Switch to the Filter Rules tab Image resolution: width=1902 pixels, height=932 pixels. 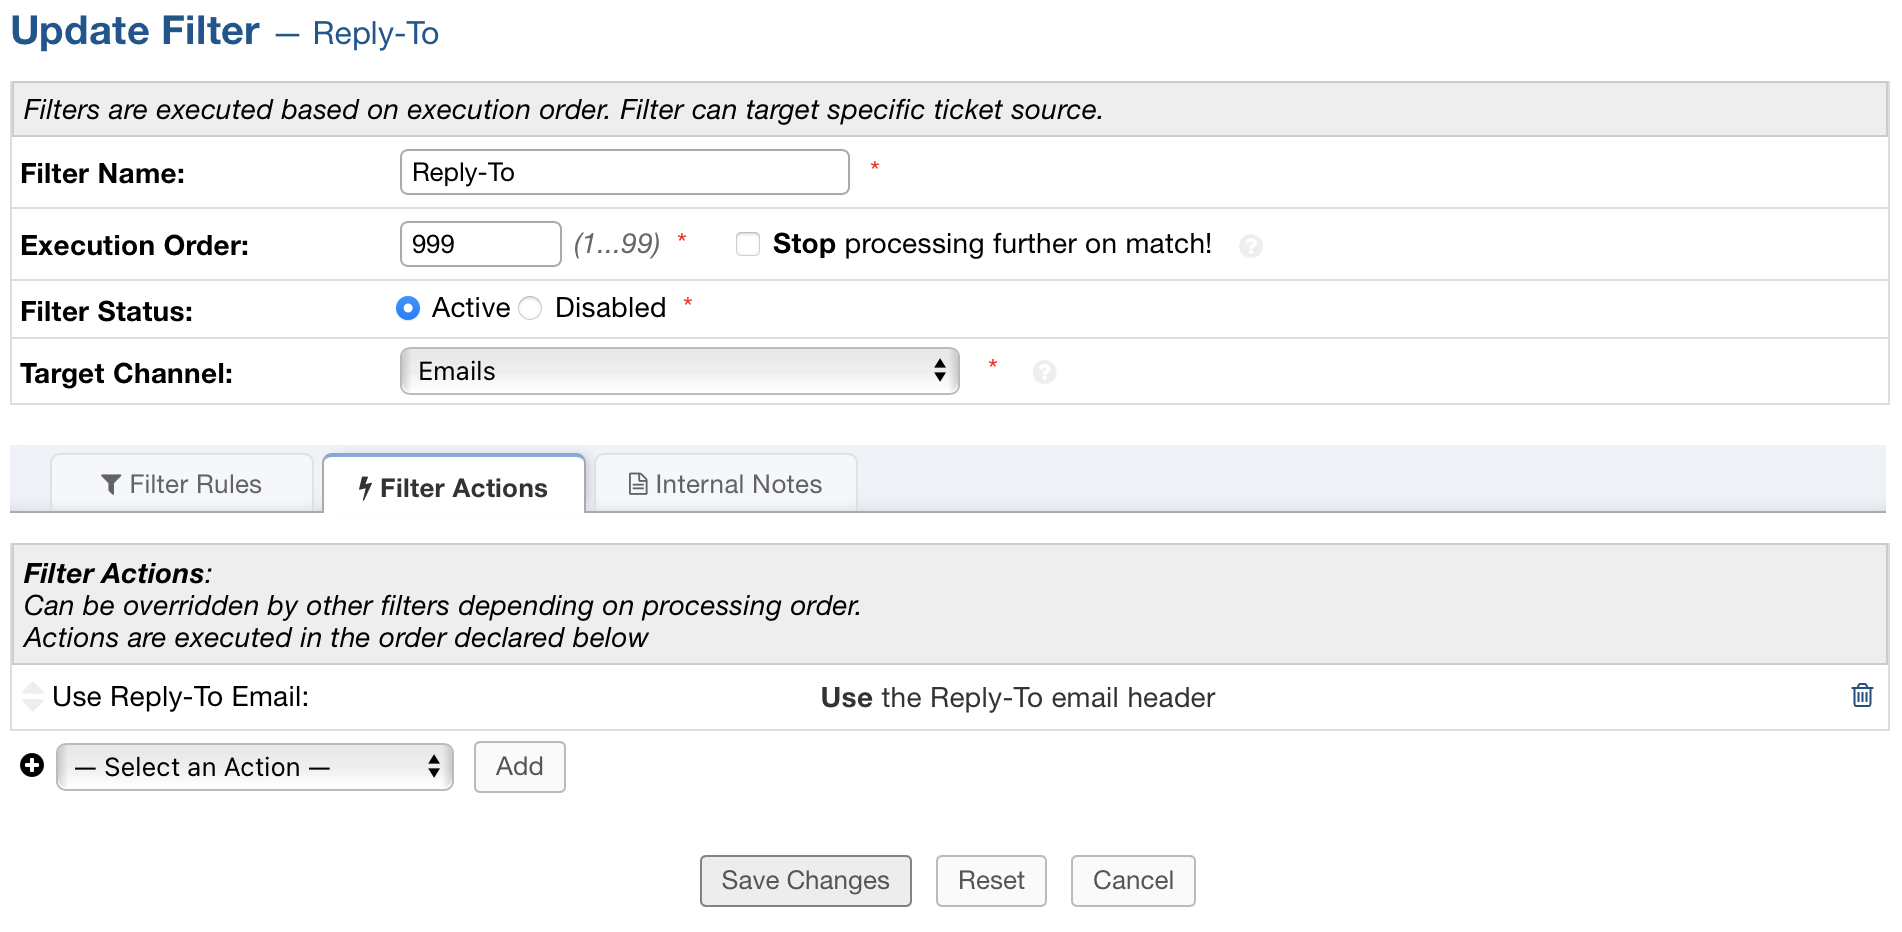coord(181,484)
